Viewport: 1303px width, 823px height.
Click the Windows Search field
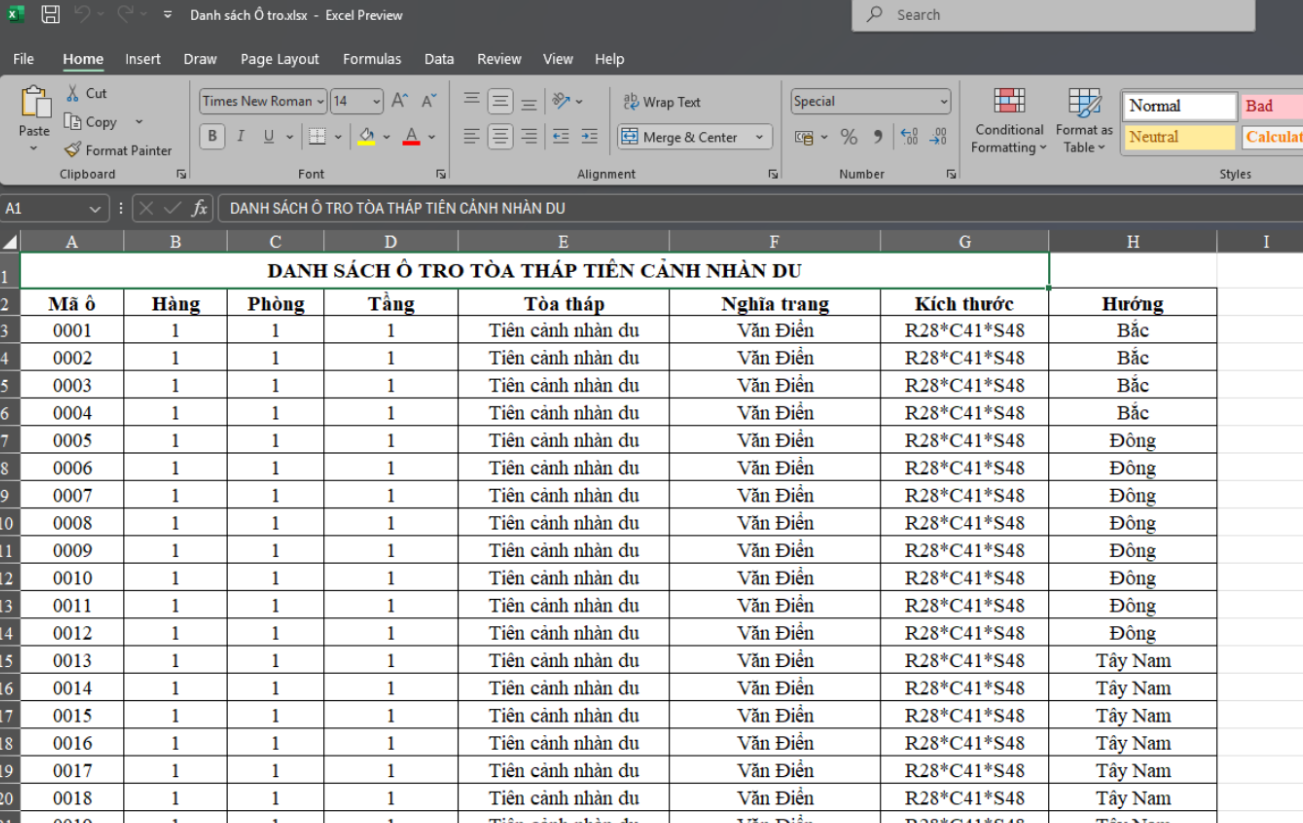[x=1050, y=15]
